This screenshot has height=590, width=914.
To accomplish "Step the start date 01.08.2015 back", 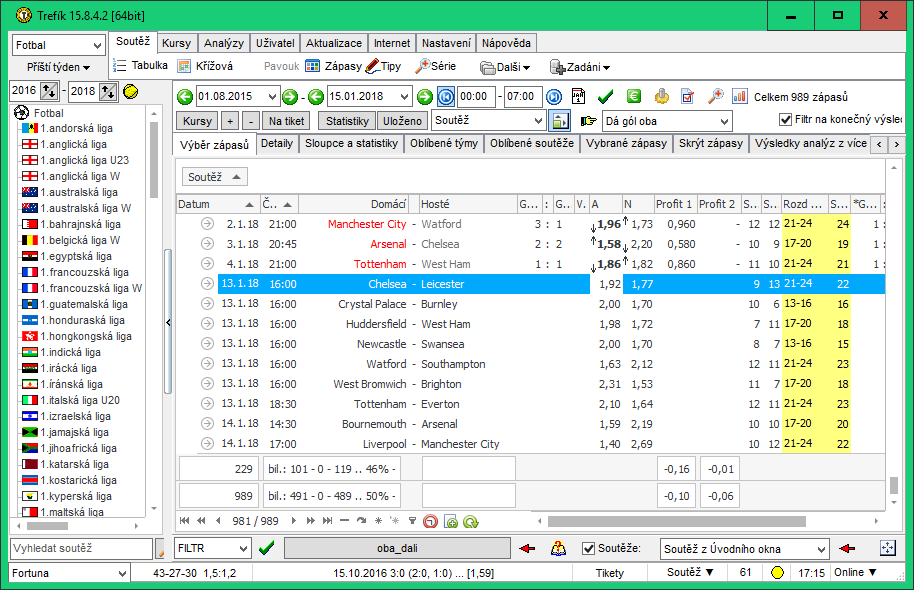I will pyautogui.click(x=185, y=97).
